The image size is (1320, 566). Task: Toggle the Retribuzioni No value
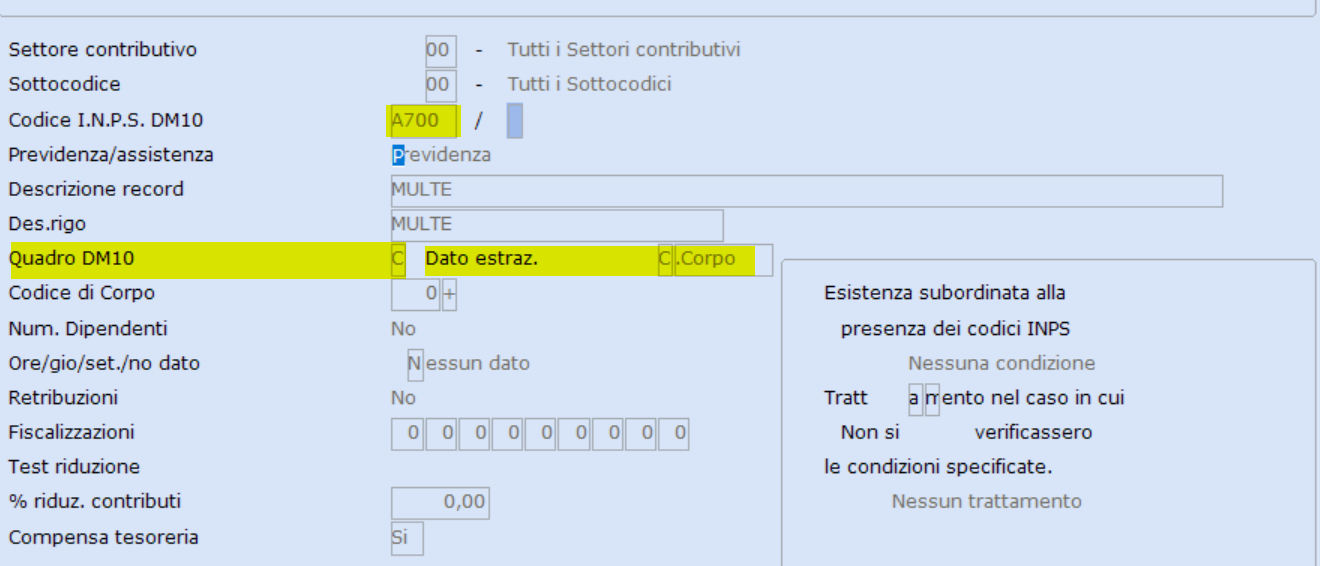[x=403, y=398]
